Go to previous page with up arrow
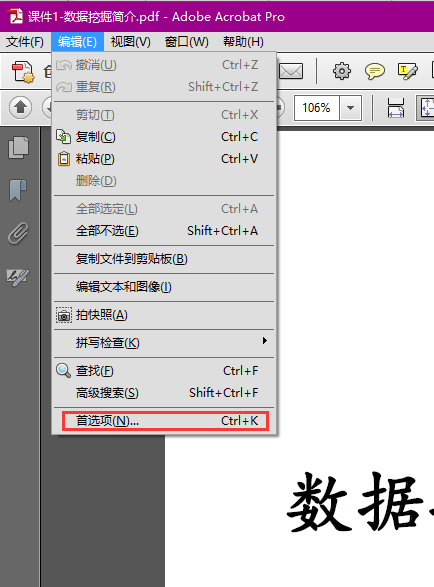The height and width of the screenshot is (587, 434). click(x=21, y=108)
